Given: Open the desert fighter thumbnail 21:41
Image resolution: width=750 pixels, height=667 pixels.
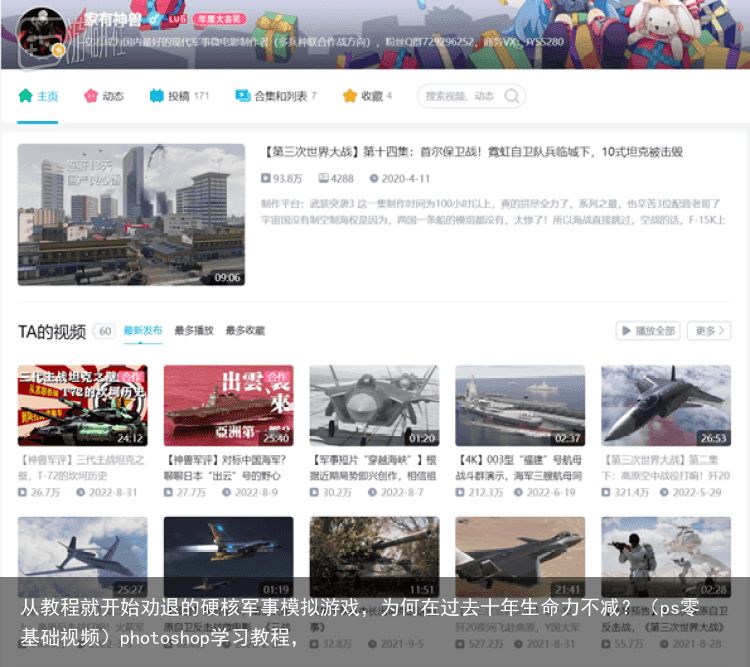Looking at the screenshot, I should click(x=520, y=557).
